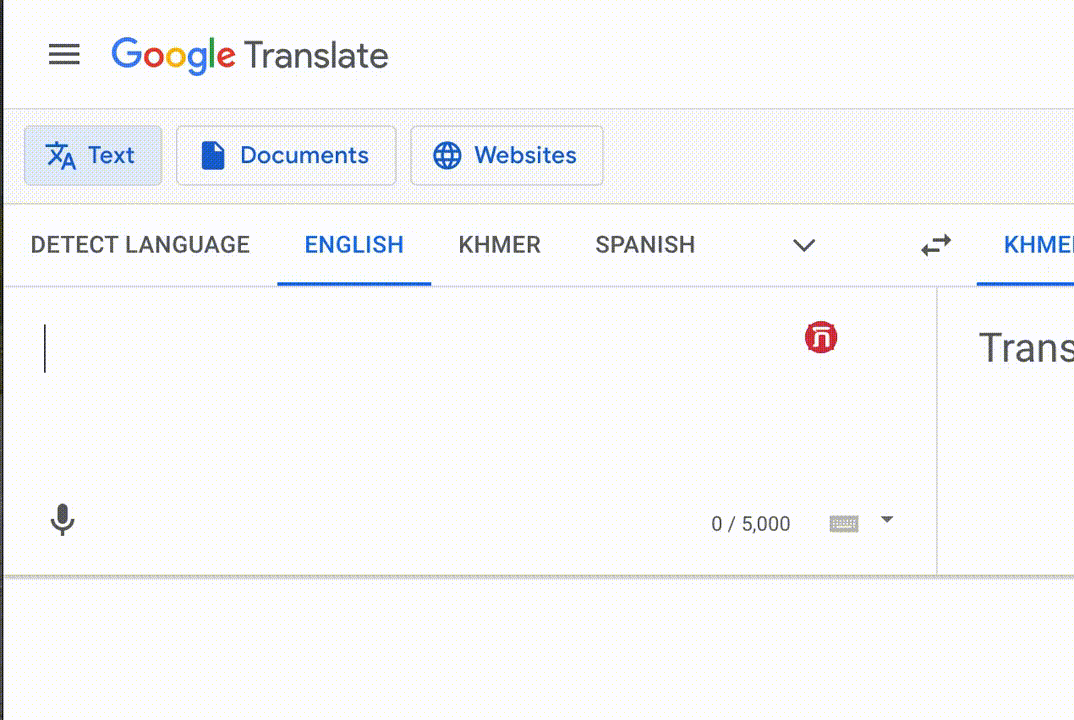The width and height of the screenshot is (1074, 720).
Task: Swap source and target languages
Action: 936,245
